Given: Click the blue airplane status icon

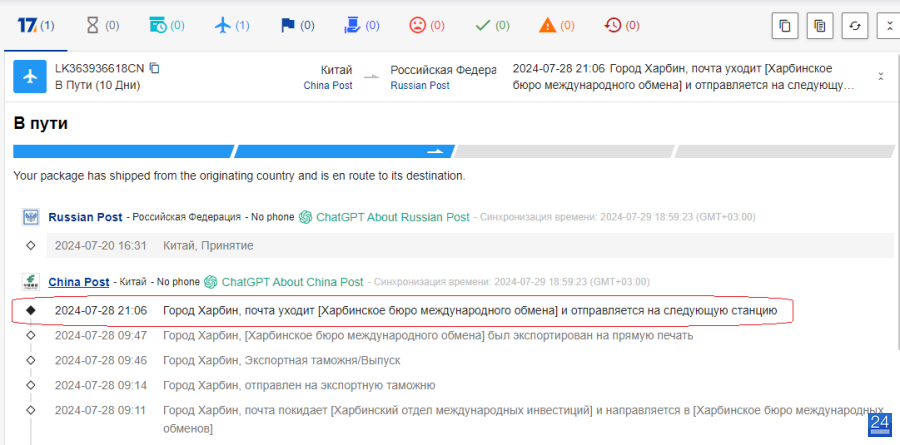Looking at the screenshot, I should tap(30, 76).
